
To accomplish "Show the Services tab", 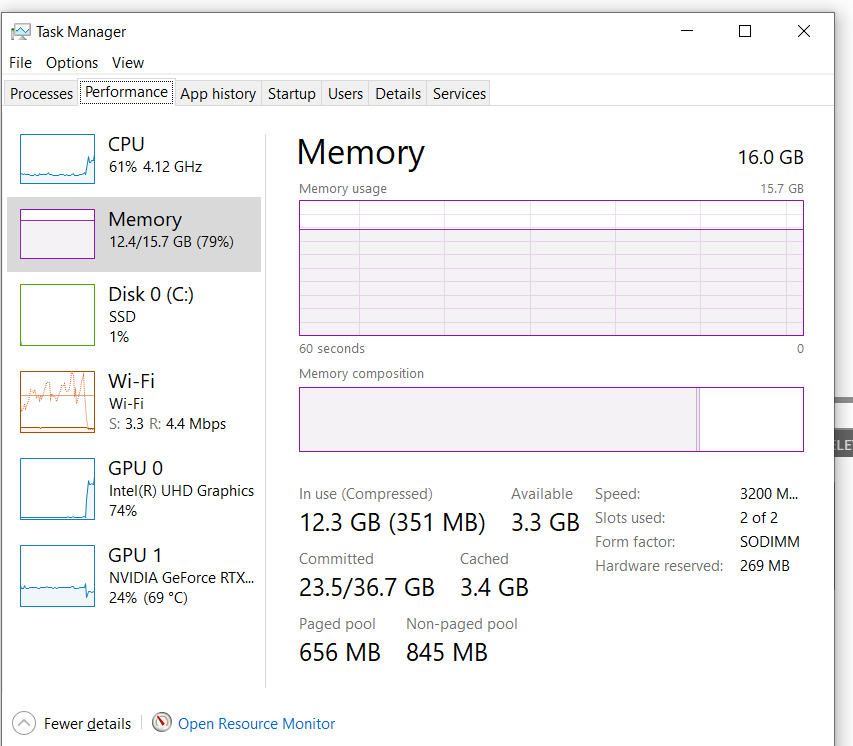I will point(459,94).
